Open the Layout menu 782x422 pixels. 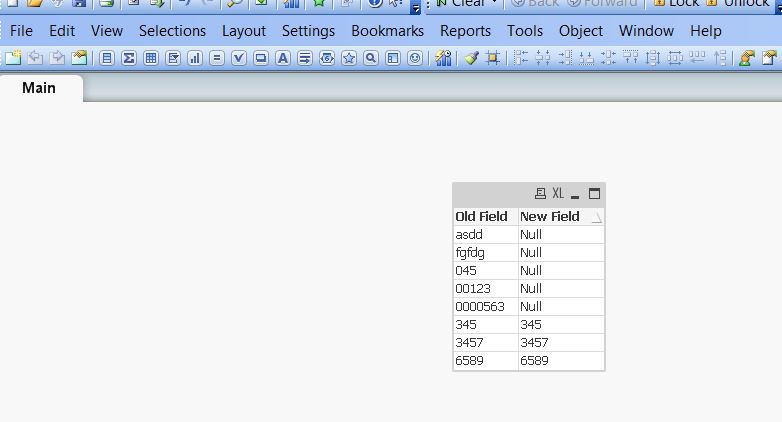[244, 31]
